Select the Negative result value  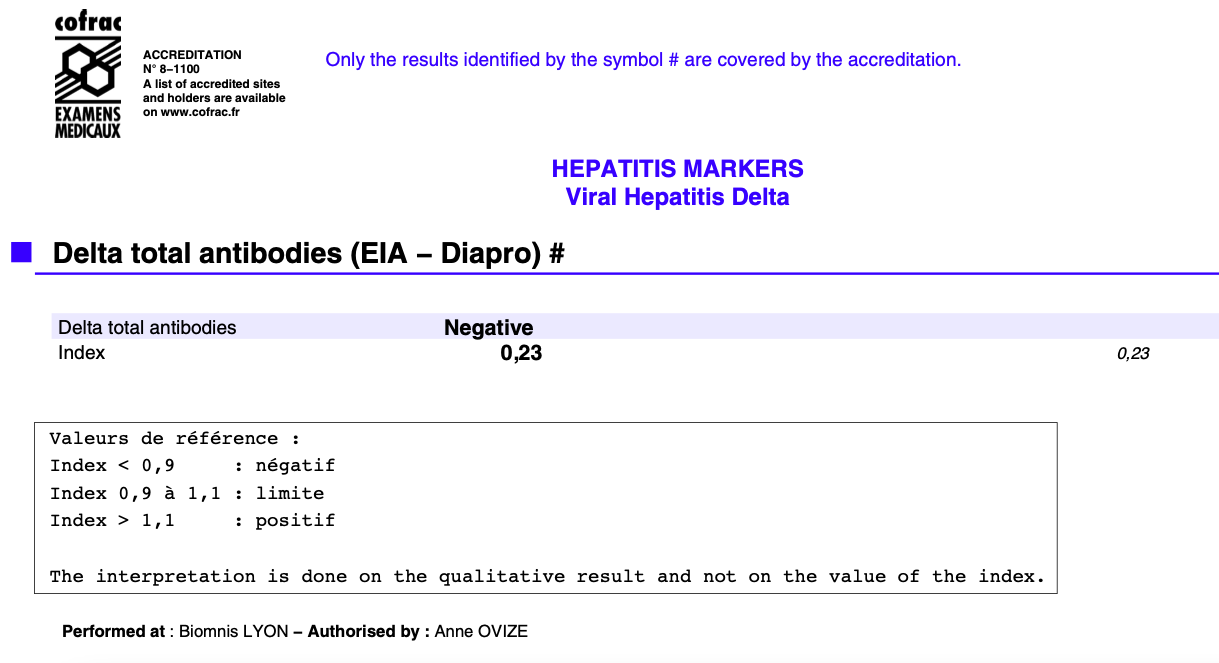[x=488, y=328]
